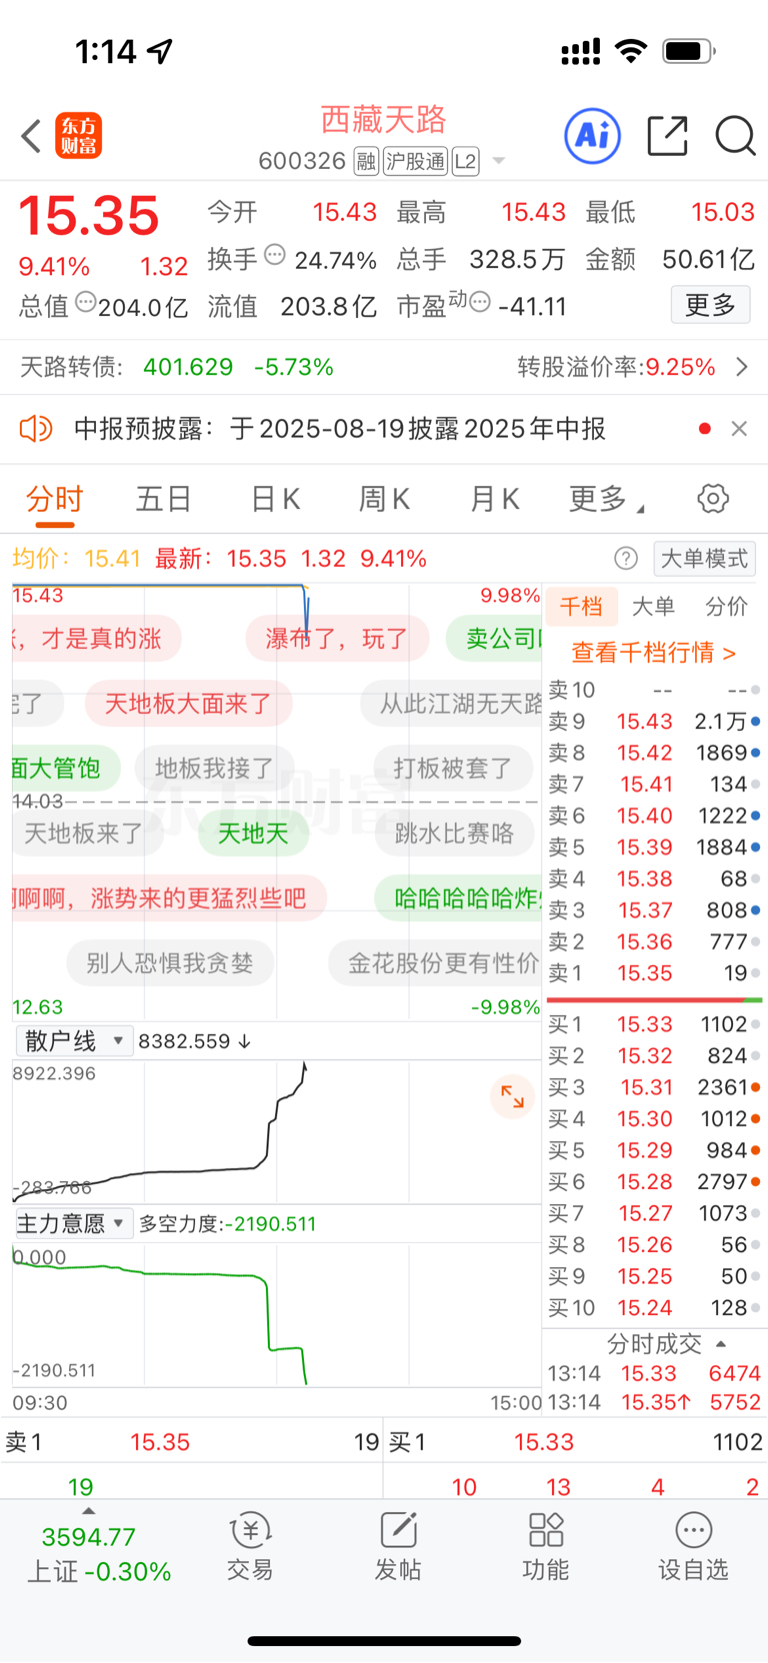This screenshot has width=768, height=1663.
Task: Open 查看千档行情 link
Action: coord(653,653)
